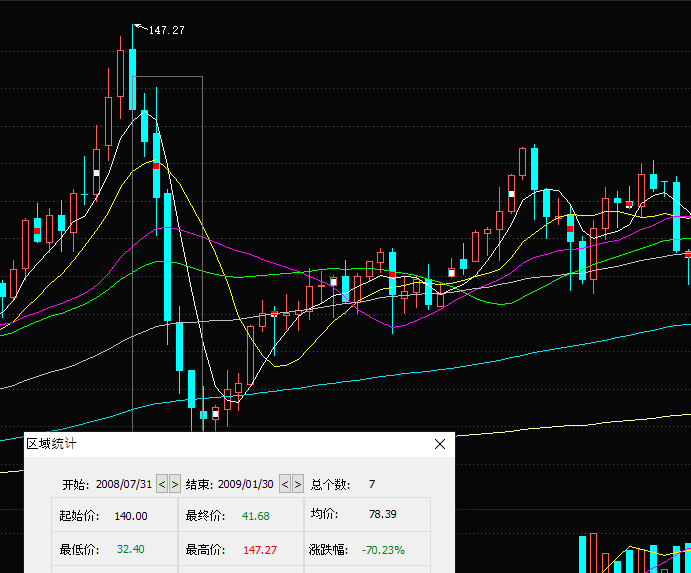Image resolution: width=691 pixels, height=573 pixels.
Task: Click the right-edge cyan candlestick crossing the moving averages
Action: point(676,215)
